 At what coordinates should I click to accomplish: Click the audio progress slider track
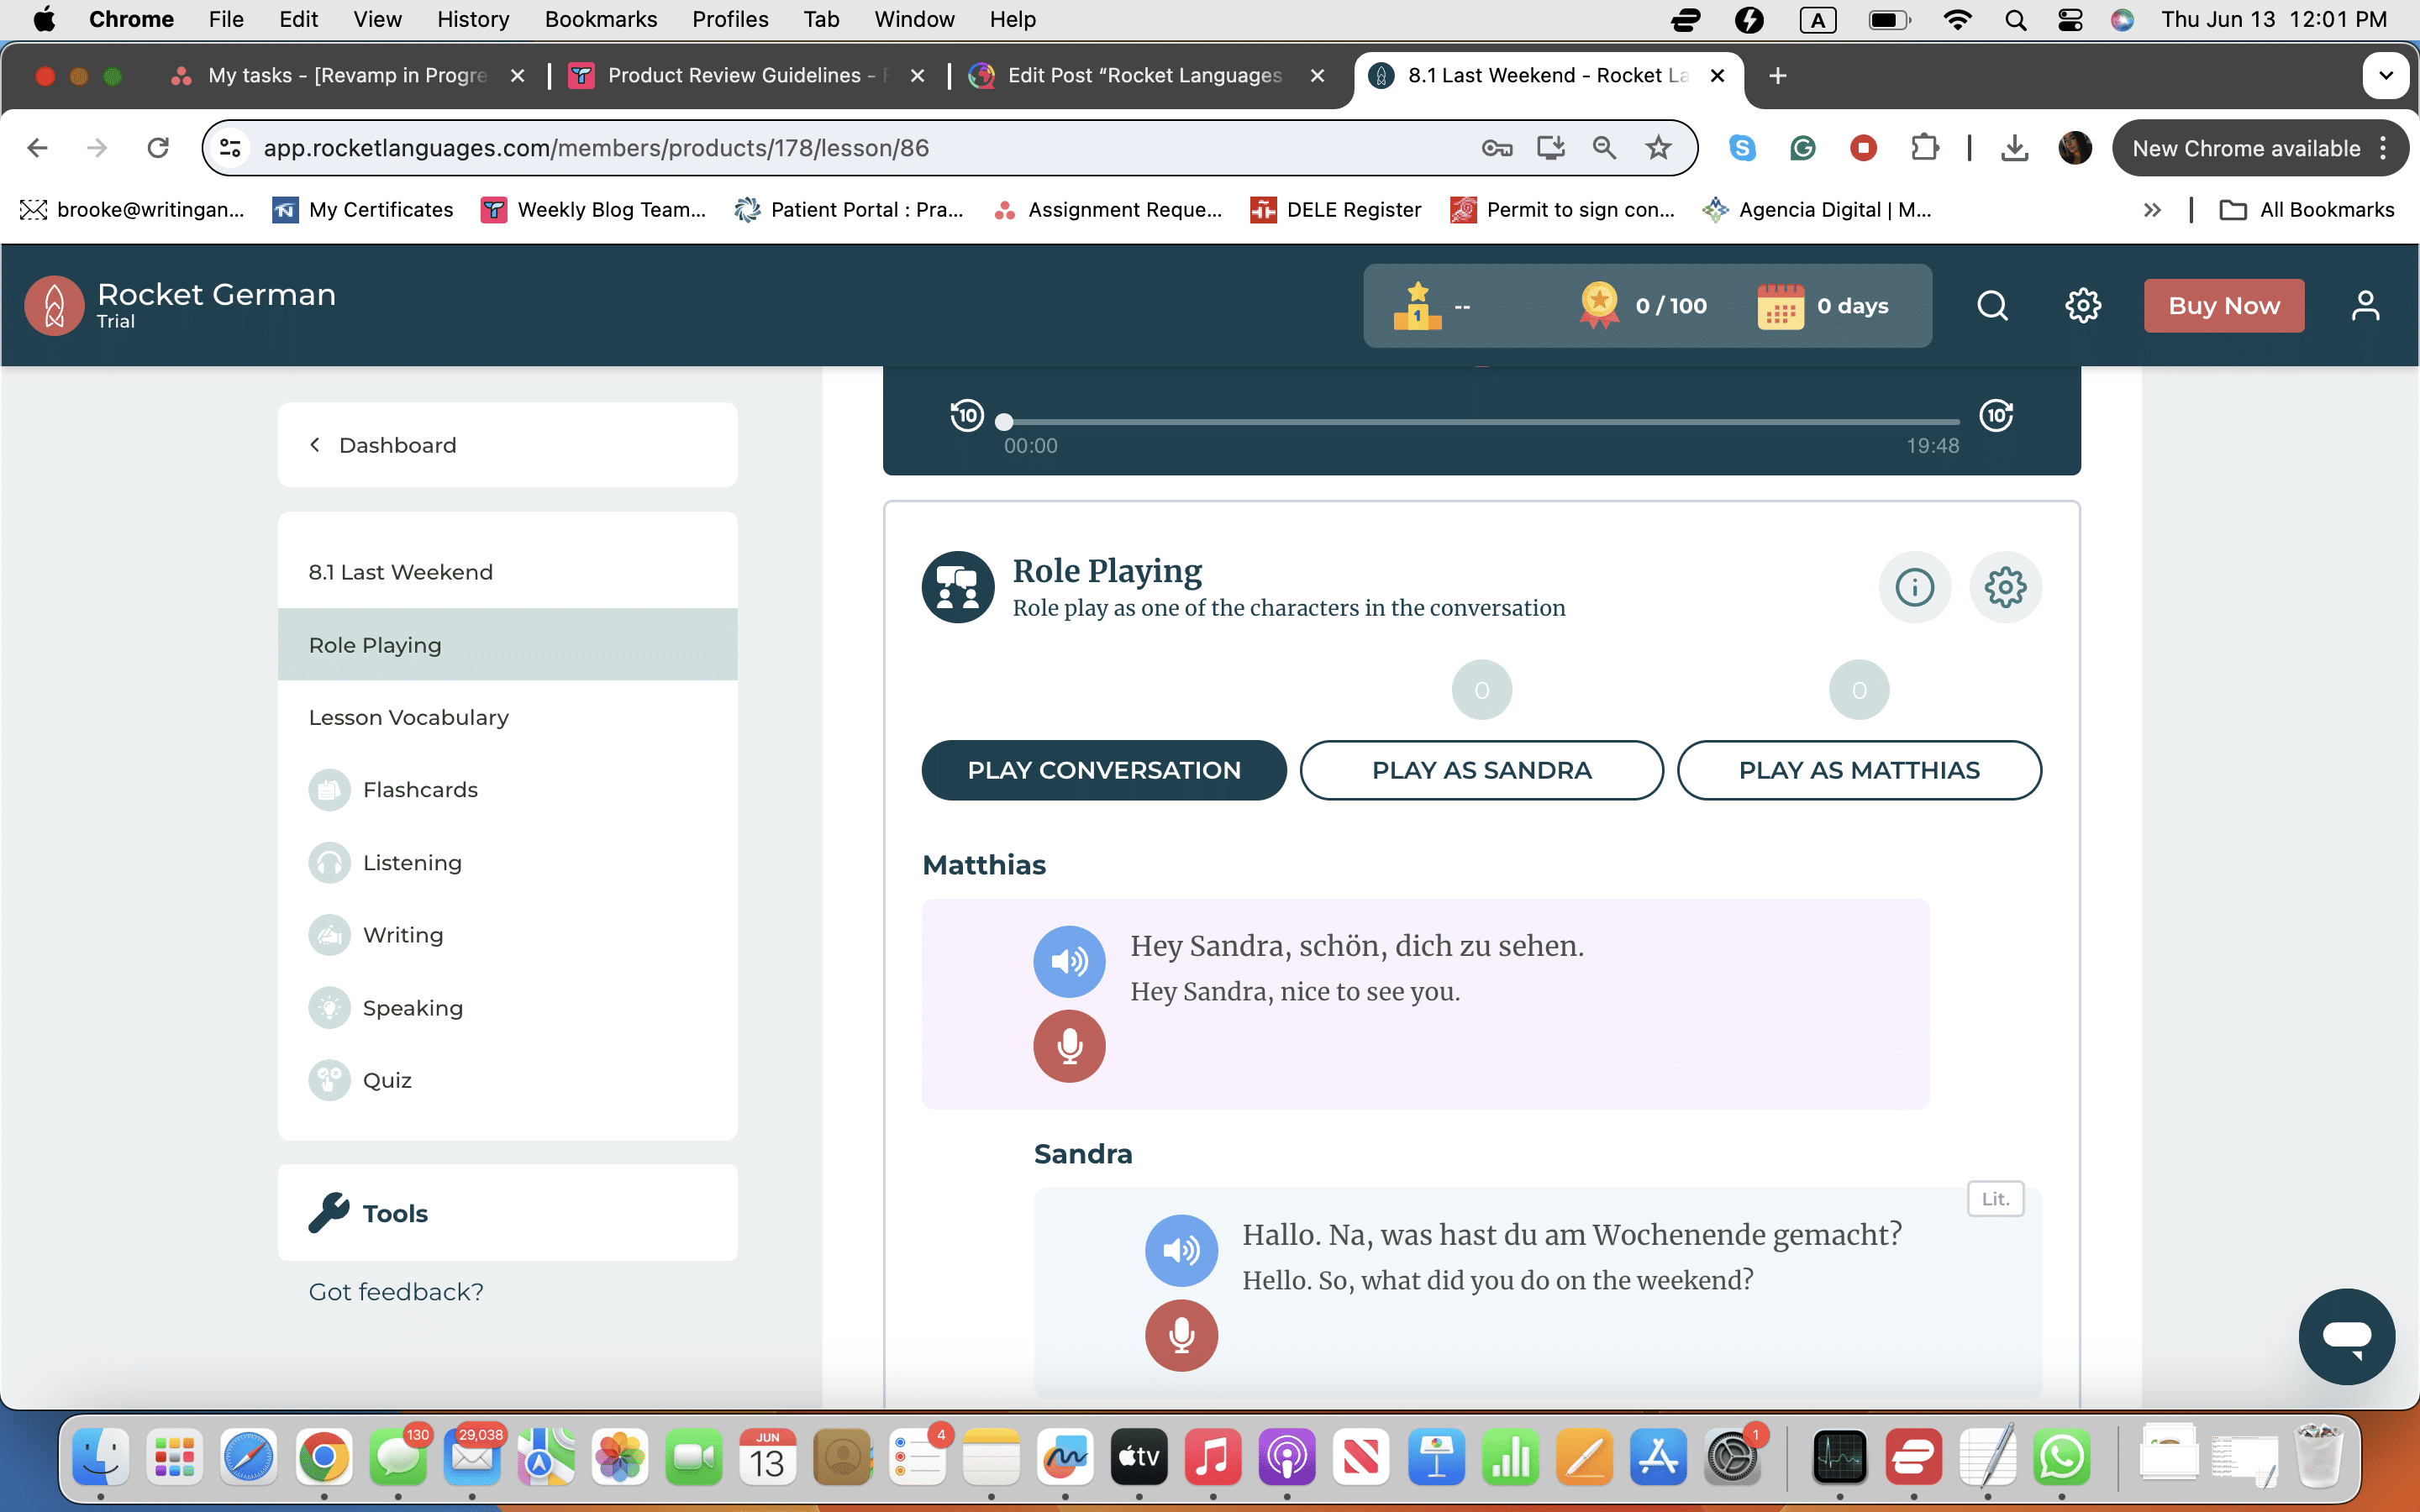pos(1480,422)
